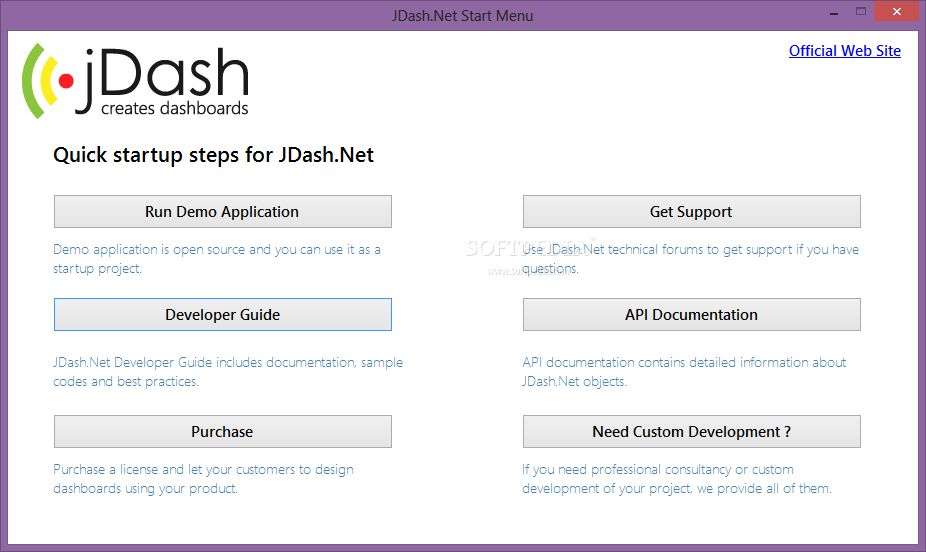Screen dimensions: 926x552
Task: Click 'Purchase a license' description text
Action: [x=203, y=479]
